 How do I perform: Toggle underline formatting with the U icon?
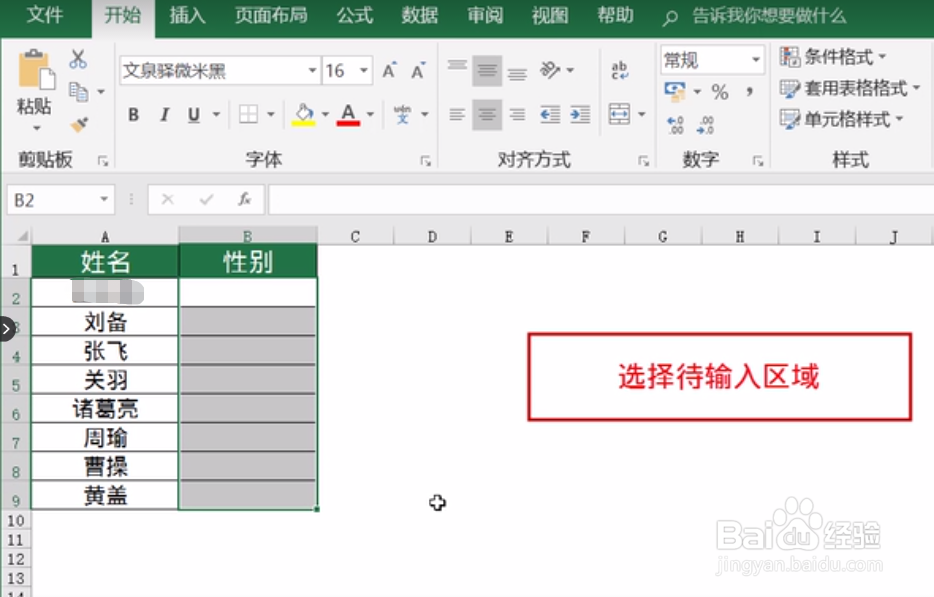(x=191, y=115)
